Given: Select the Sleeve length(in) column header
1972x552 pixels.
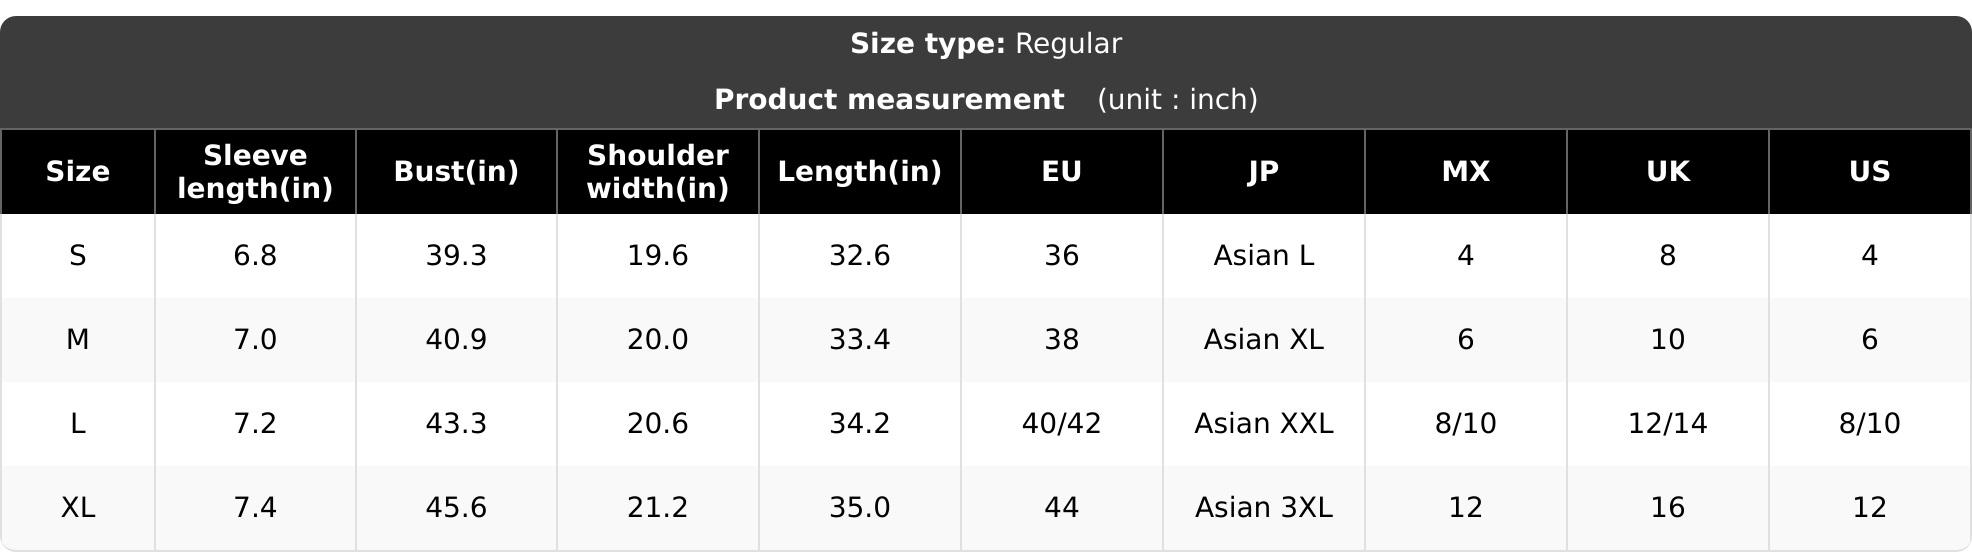Looking at the screenshot, I should click(255, 172).
